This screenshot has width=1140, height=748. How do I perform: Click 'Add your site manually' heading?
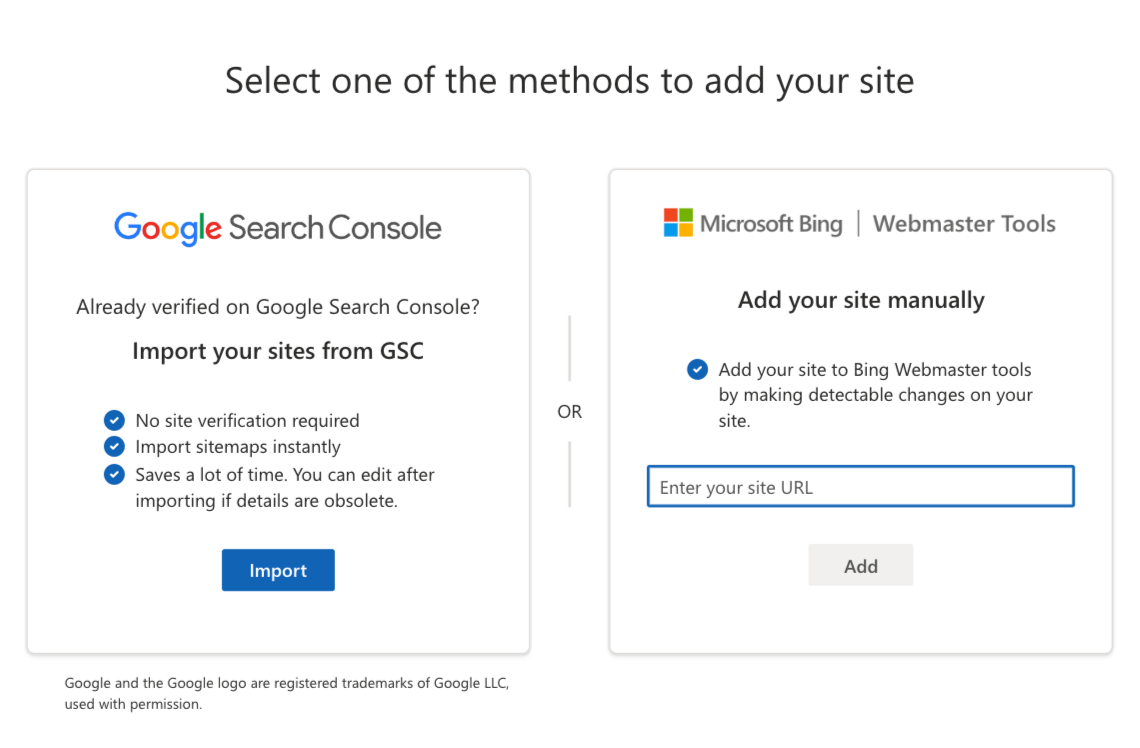860,300
